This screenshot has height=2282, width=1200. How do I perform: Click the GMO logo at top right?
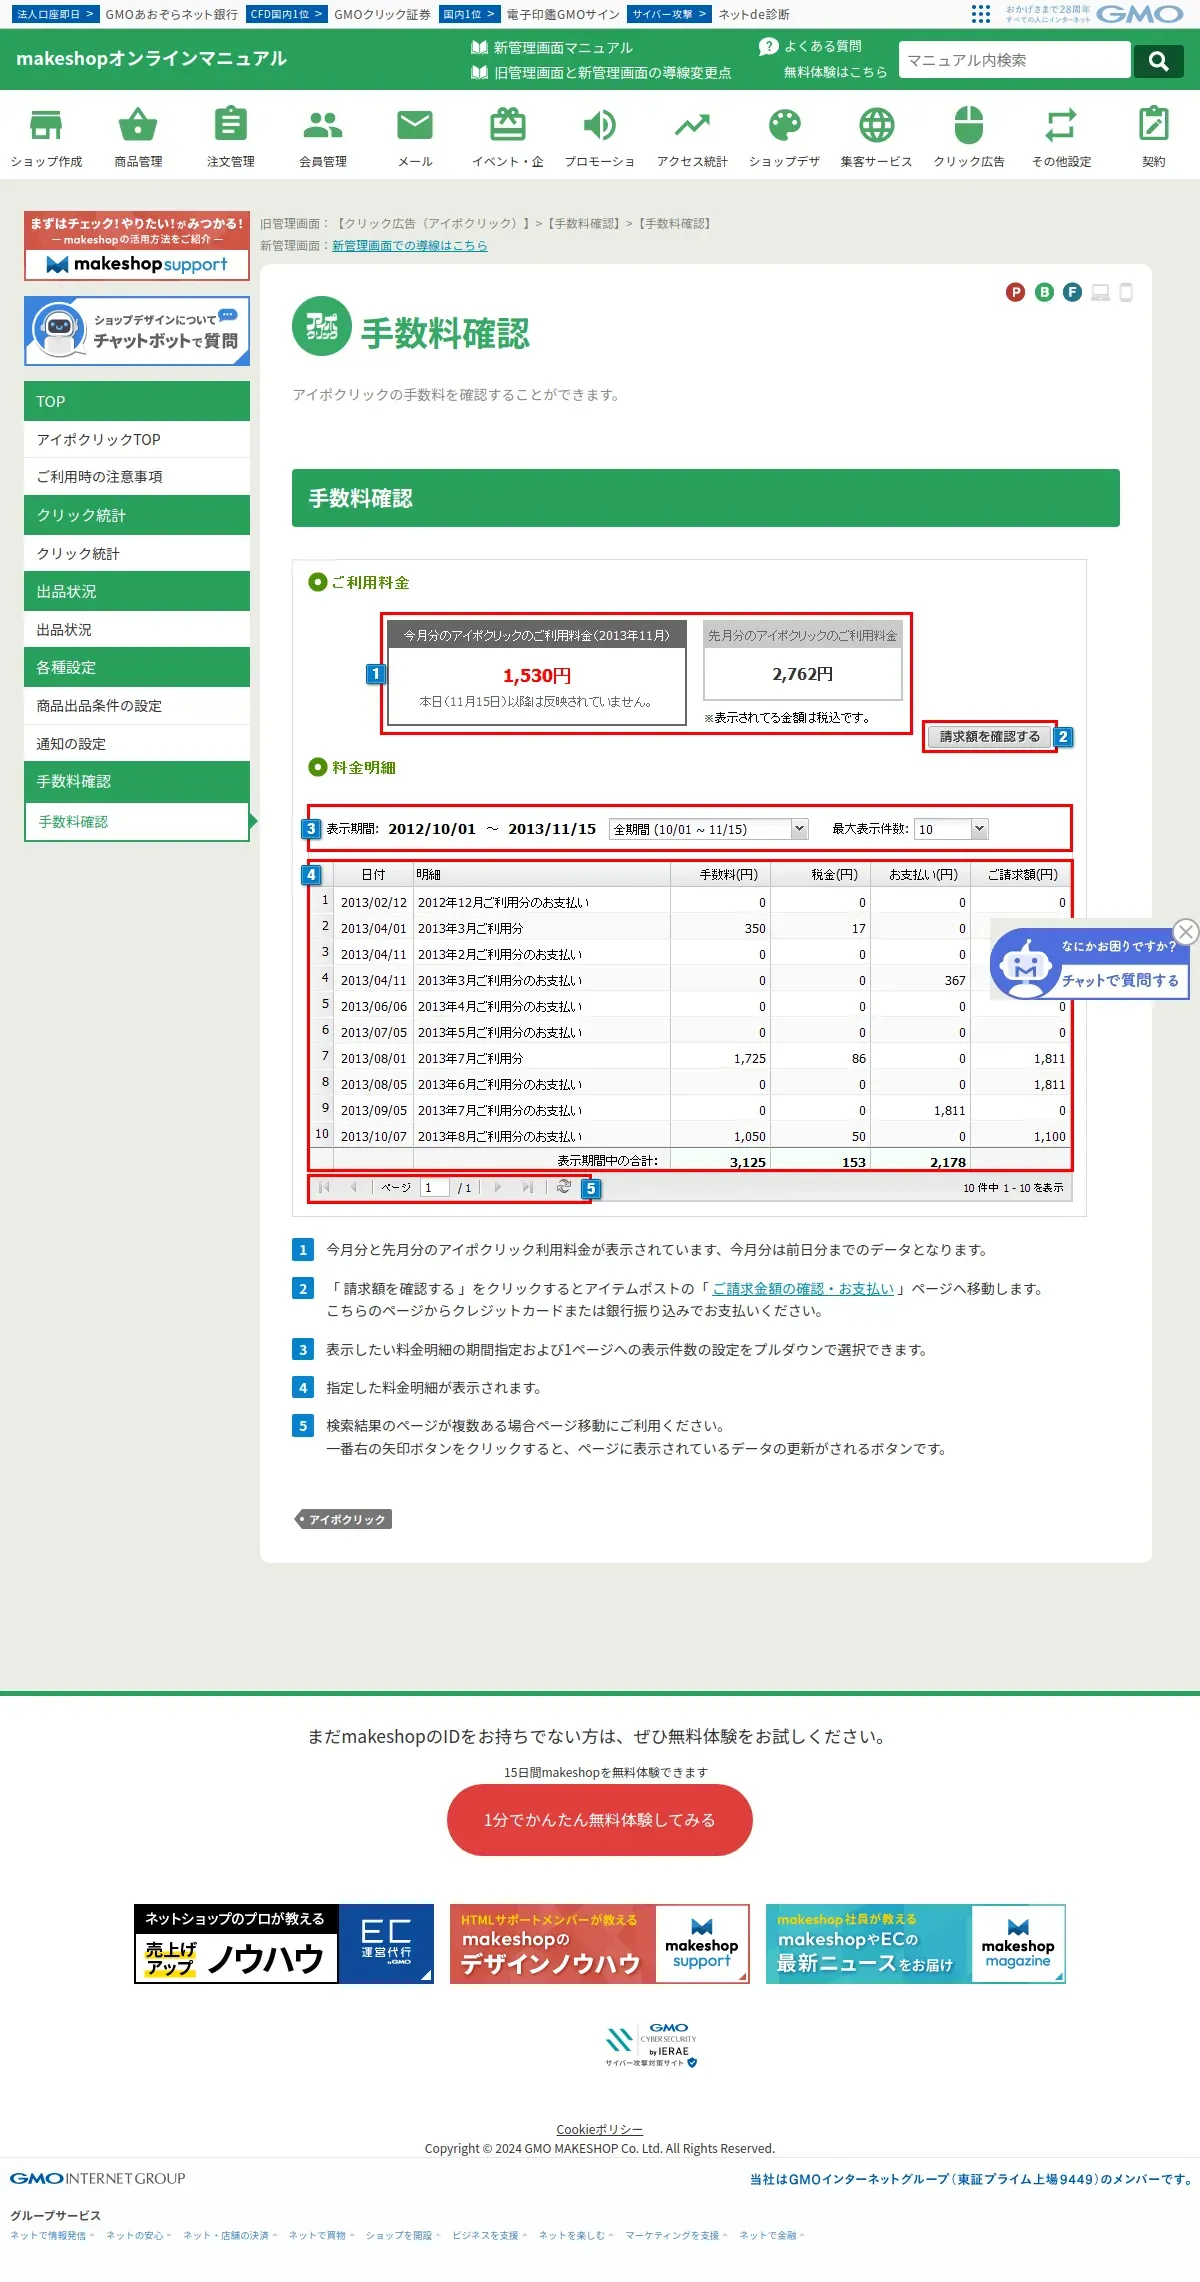click(x=1140, y=14)
